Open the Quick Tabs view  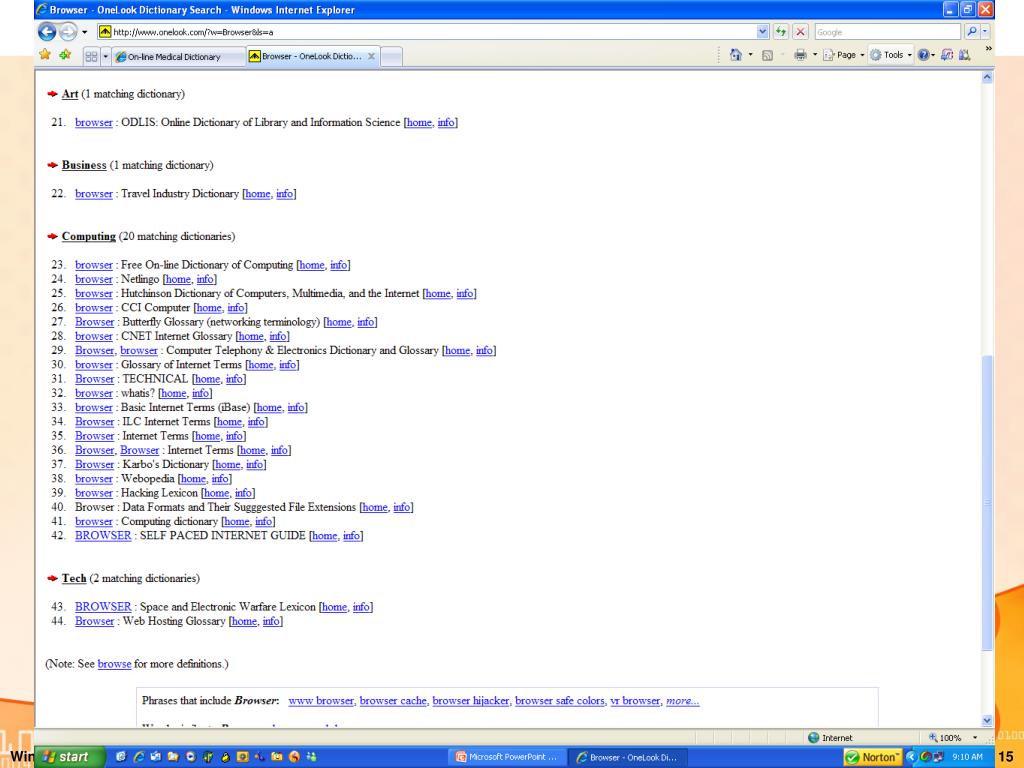pos(91,57)
